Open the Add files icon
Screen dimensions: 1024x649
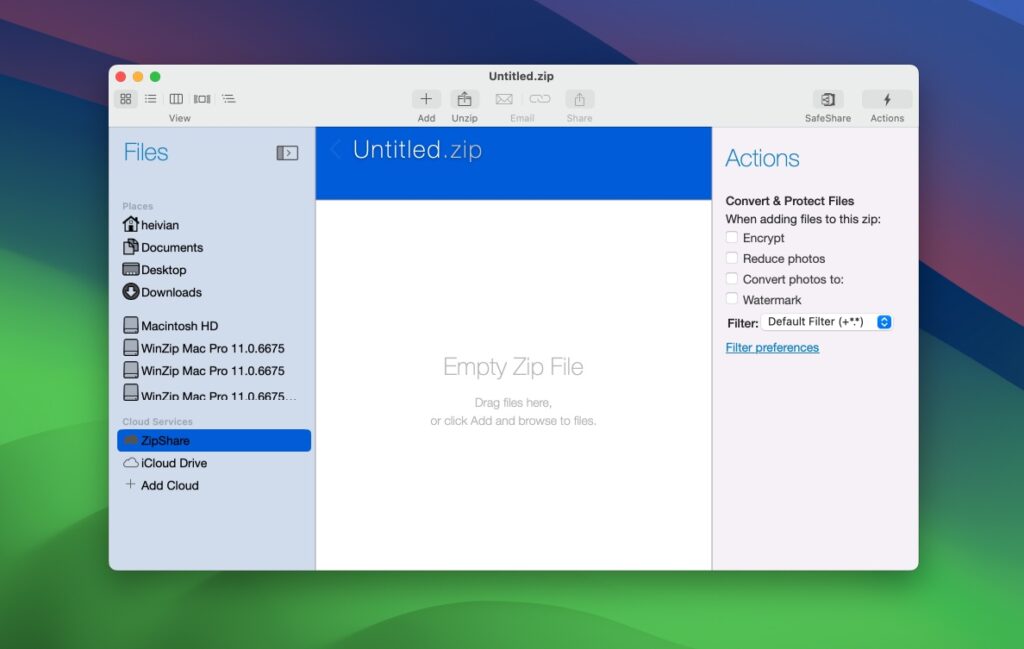(426, 99)
